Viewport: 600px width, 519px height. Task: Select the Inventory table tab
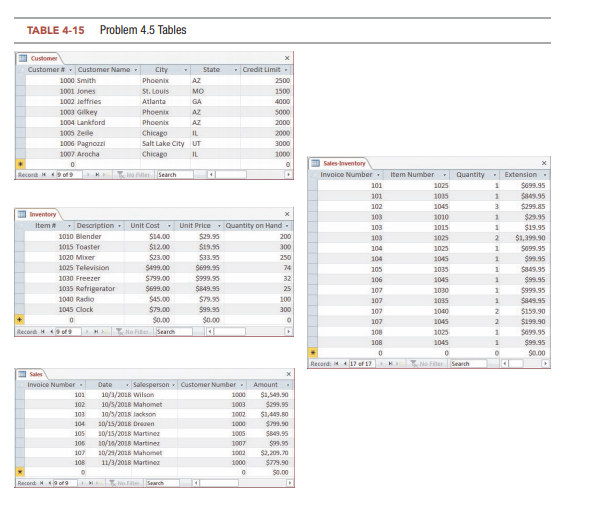[x=38, y=214]
